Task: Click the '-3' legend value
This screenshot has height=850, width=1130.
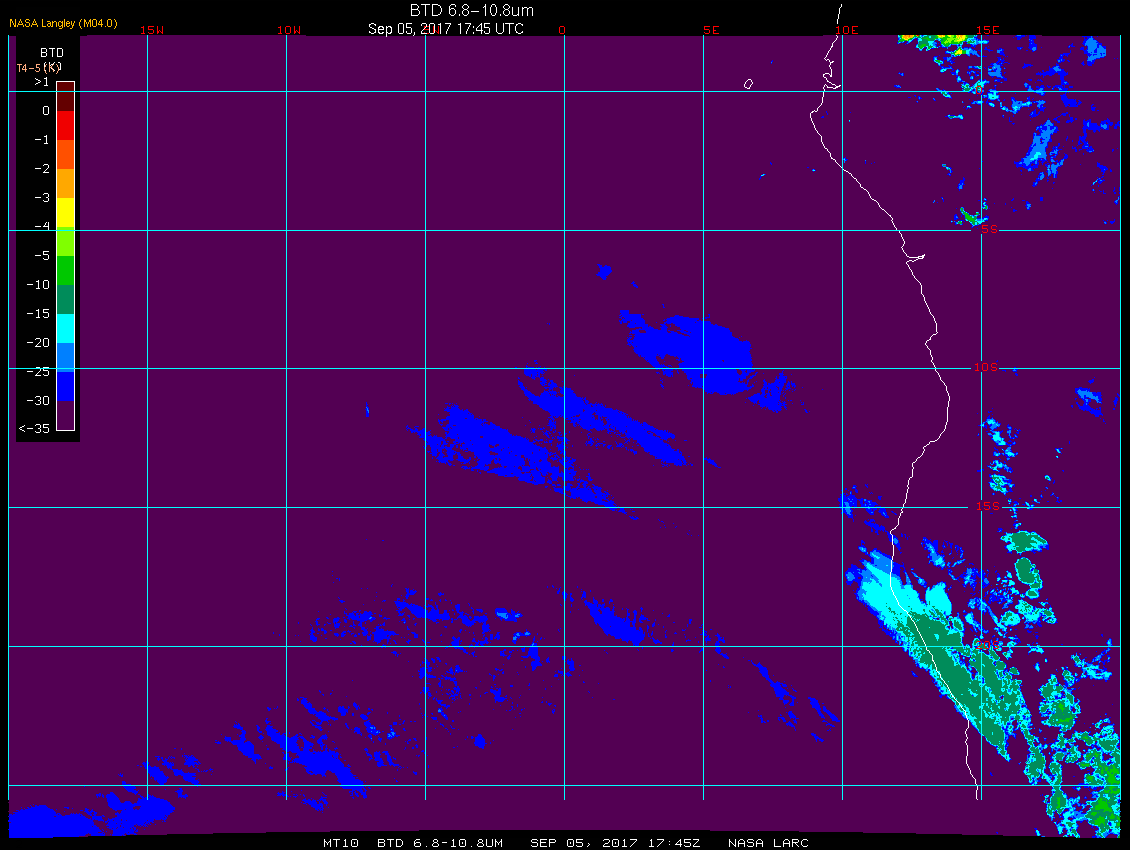Action: point(42,198)
